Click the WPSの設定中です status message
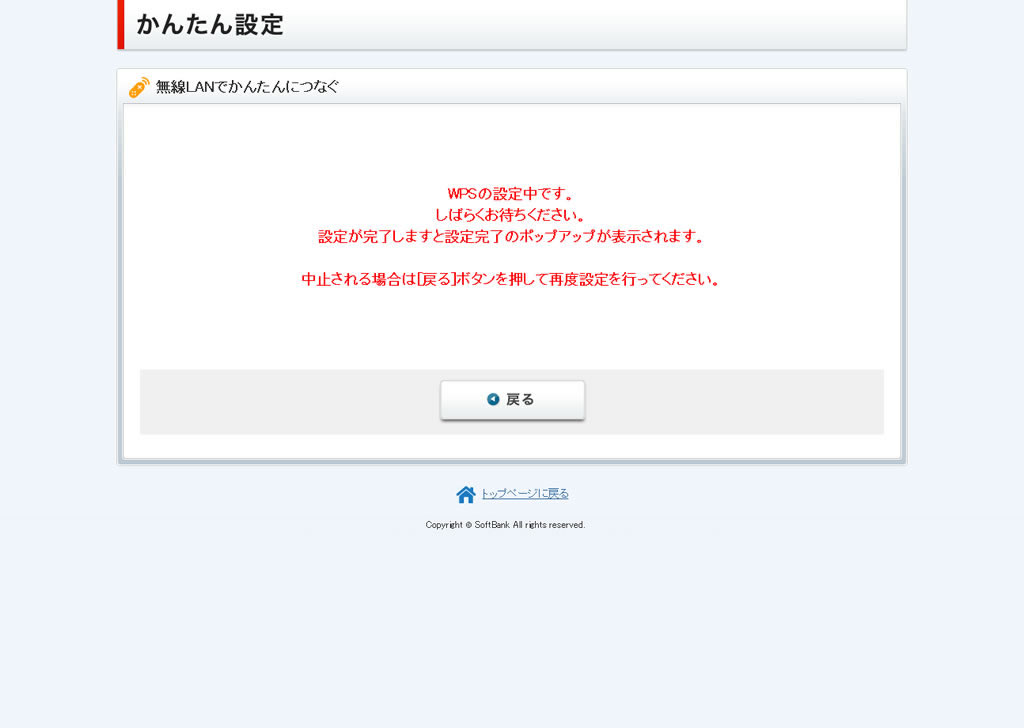Image resolution: width=1024 pixels, height=728 pixels. pyautogui.click(x=511, y=193)
